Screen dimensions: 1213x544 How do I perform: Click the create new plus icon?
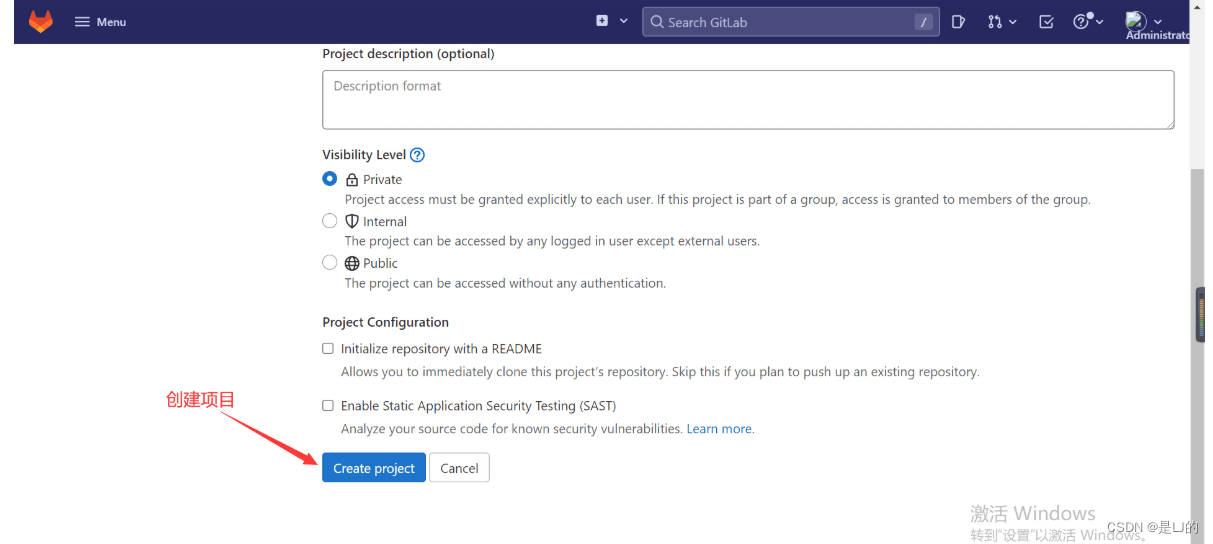coord(602,21)
